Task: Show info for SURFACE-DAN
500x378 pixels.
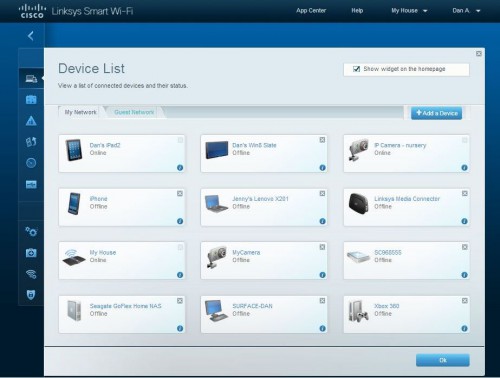Action: click(322, 328)
